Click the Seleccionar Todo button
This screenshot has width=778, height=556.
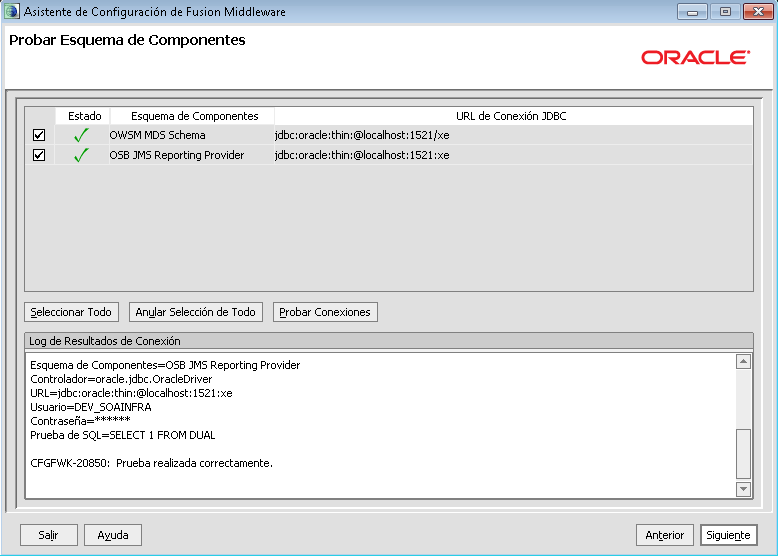pyautogui.click(x=71, y=312)
